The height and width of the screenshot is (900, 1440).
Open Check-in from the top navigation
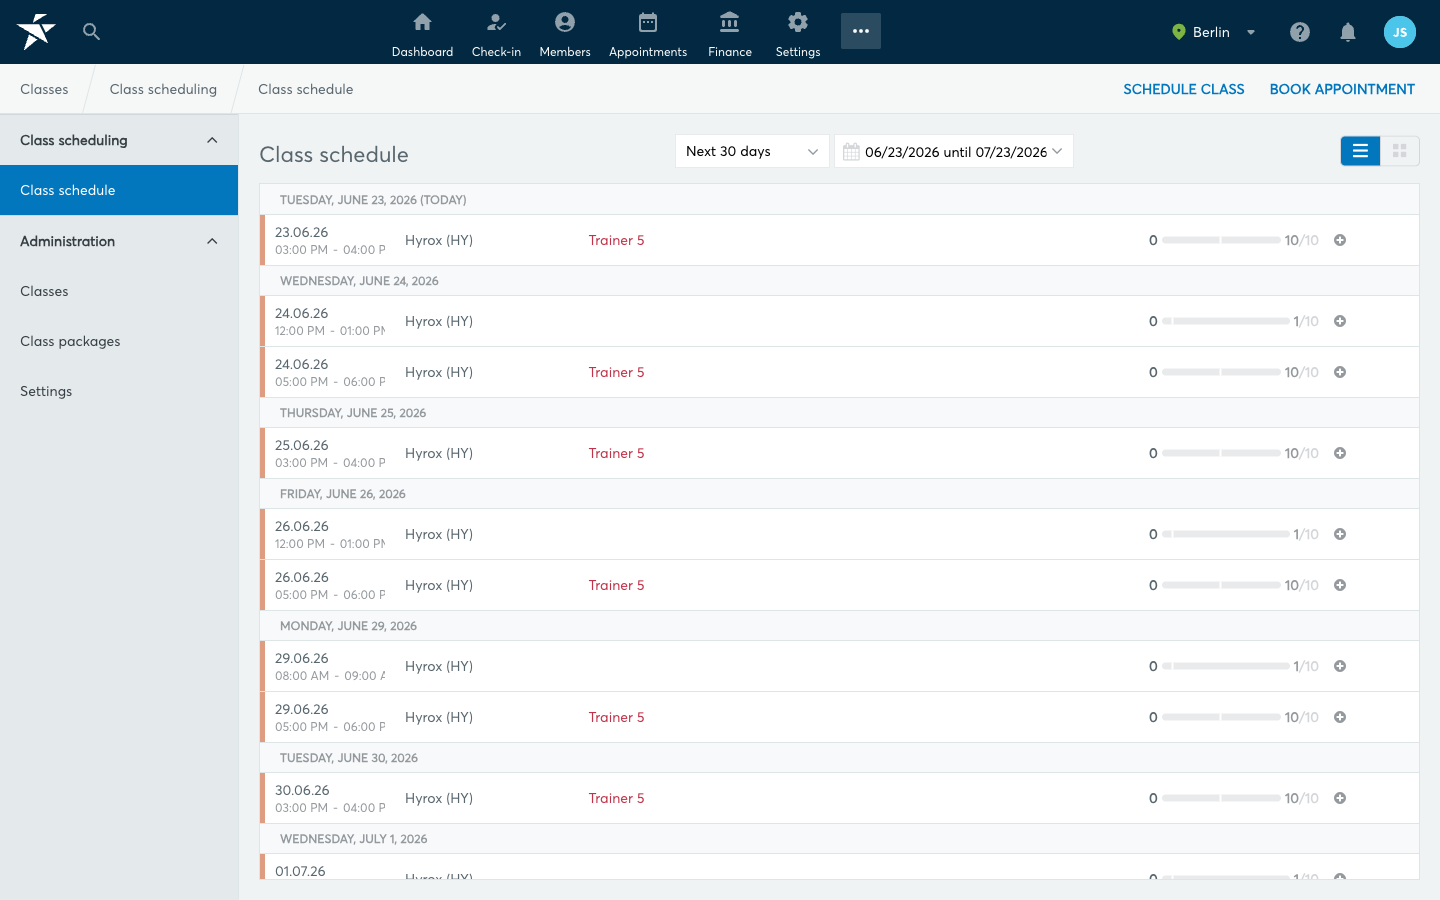[496, 33]
